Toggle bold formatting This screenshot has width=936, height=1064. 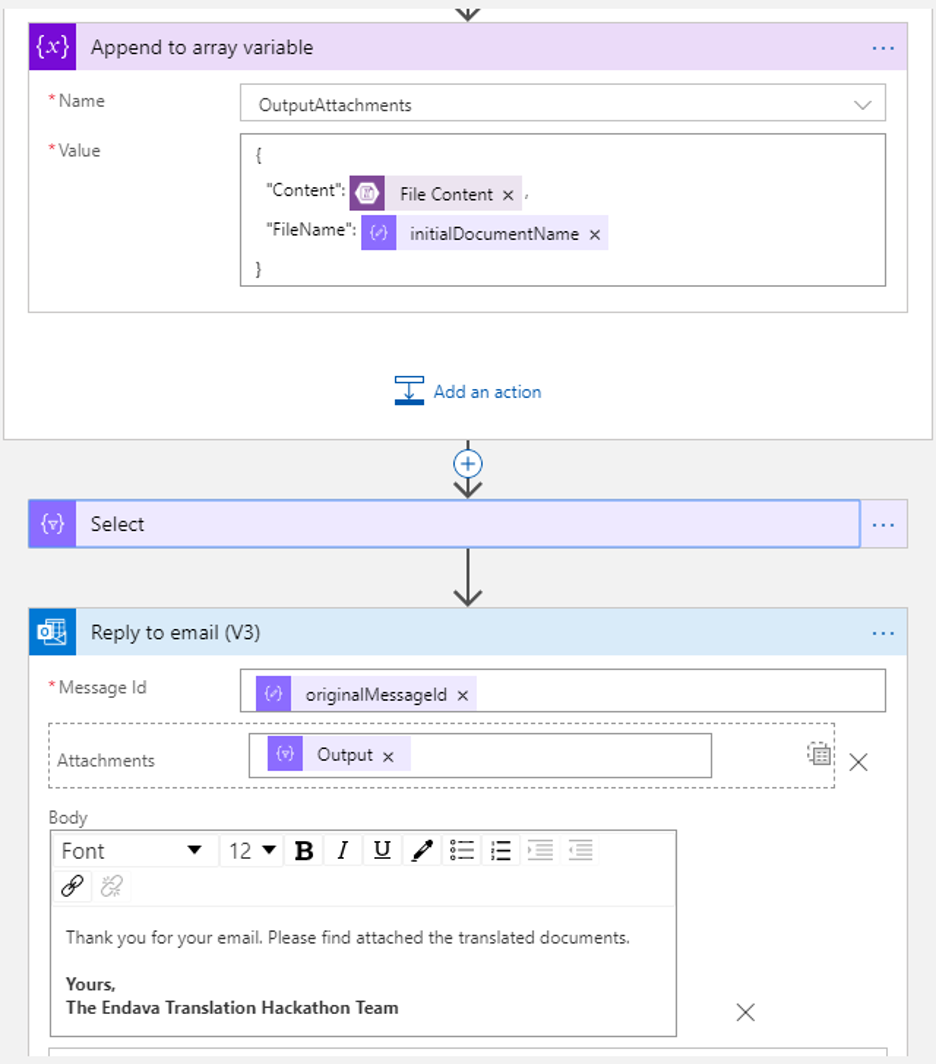click(304, 850)
